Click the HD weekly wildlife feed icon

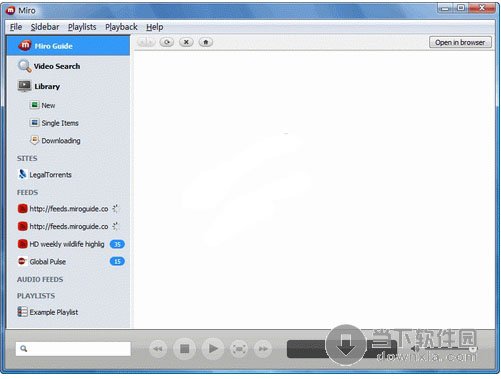22,244
